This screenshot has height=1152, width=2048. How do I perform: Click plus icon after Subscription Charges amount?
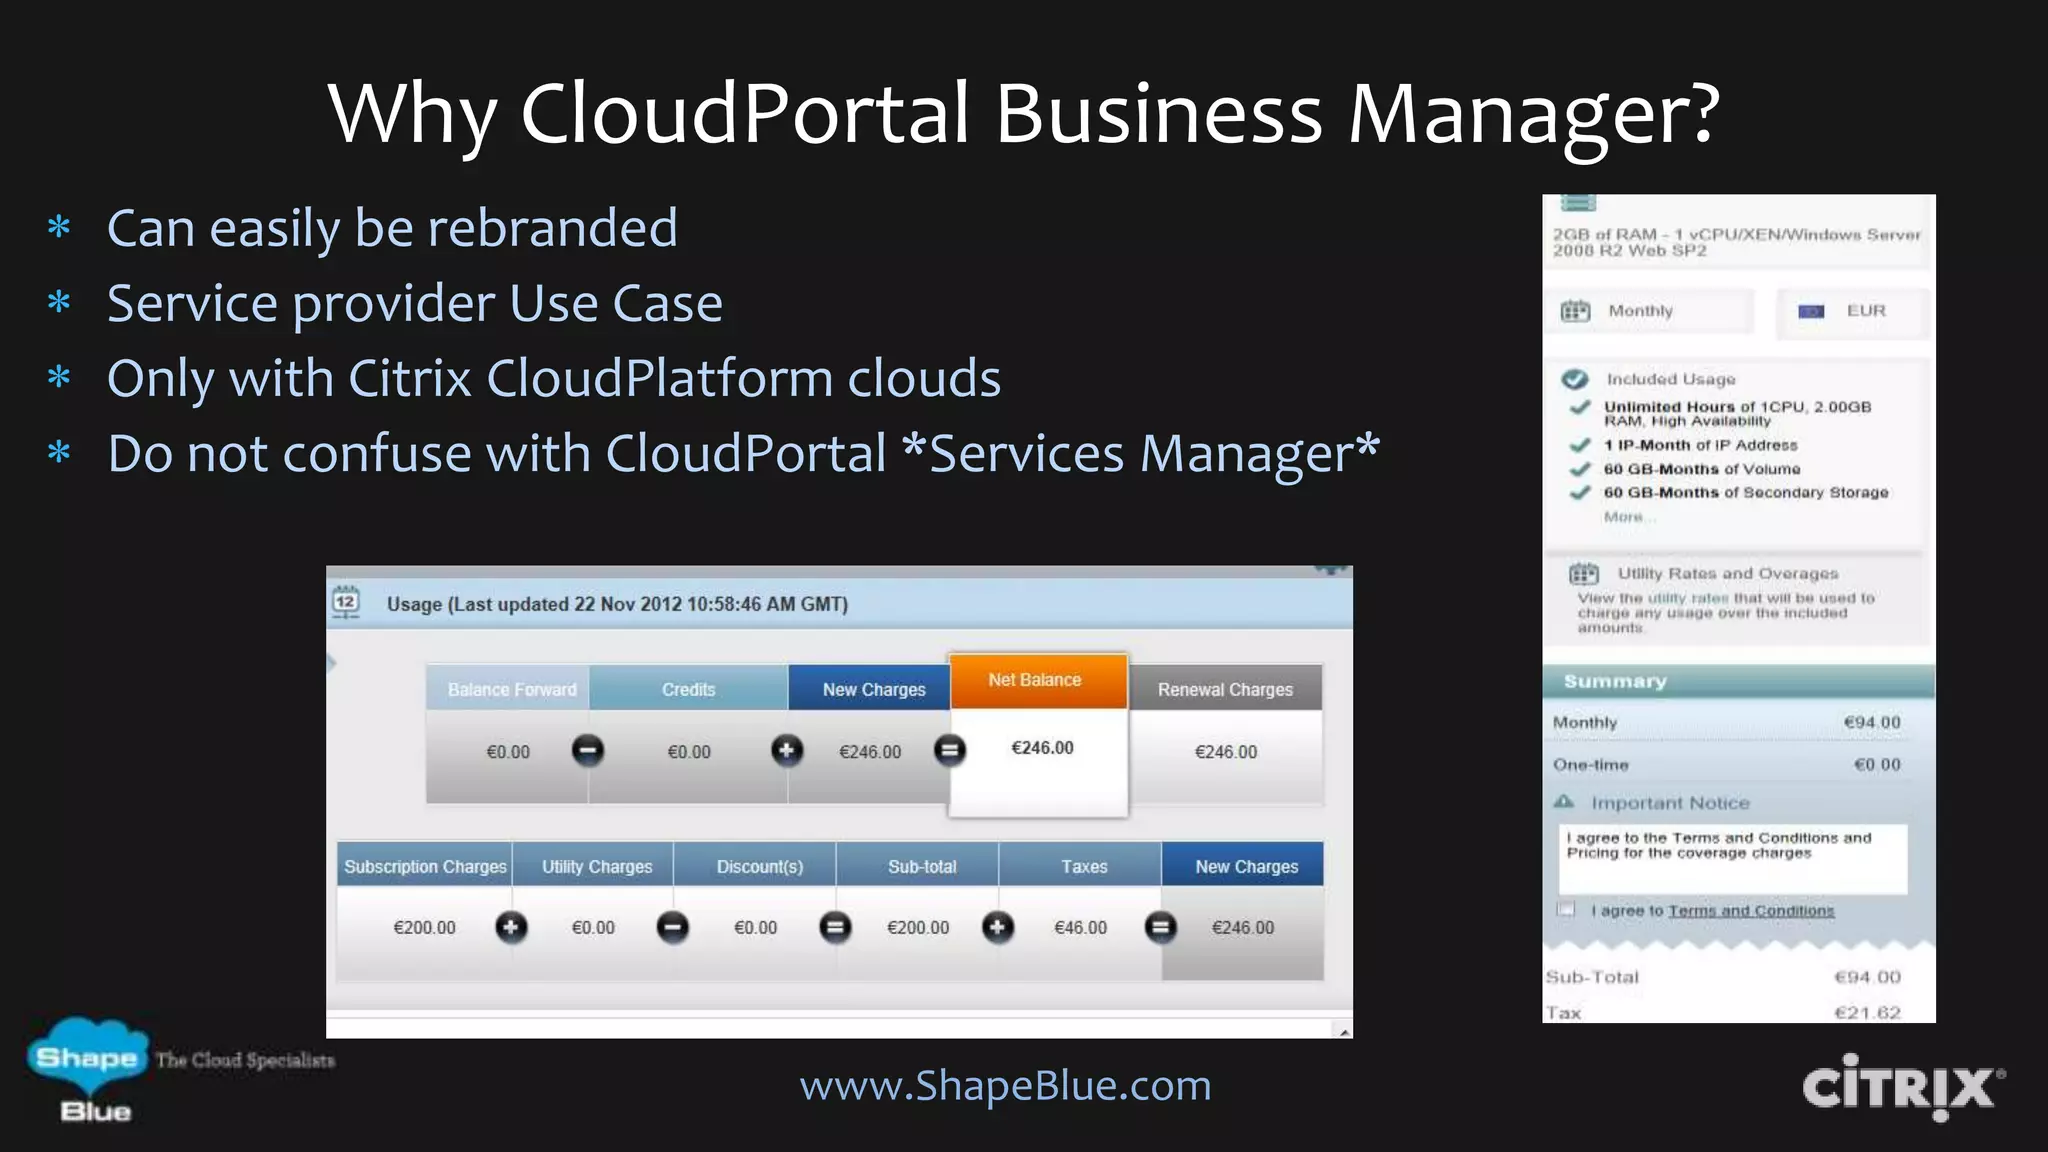tap(511, 927)
